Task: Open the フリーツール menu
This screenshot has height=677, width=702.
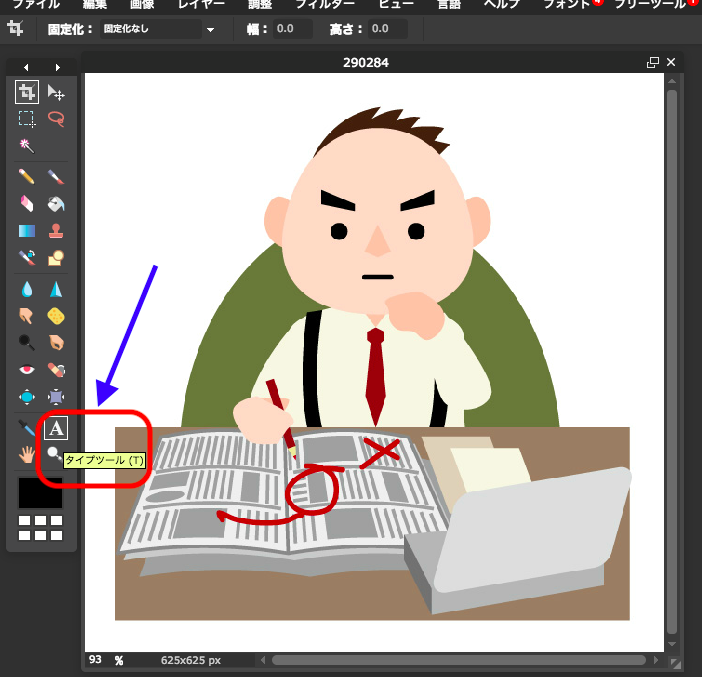Action: [650, 4]
